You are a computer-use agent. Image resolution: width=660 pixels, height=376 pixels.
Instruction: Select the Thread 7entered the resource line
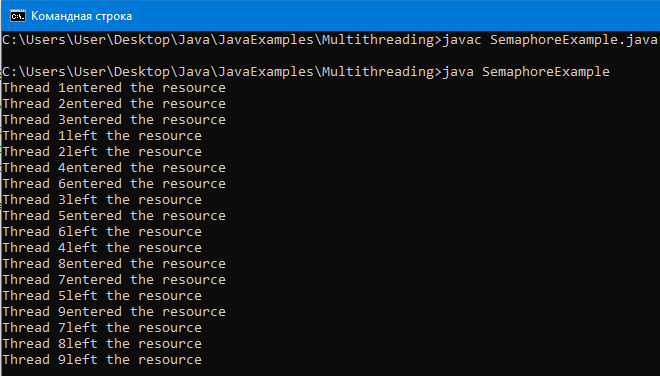point(114,280)
